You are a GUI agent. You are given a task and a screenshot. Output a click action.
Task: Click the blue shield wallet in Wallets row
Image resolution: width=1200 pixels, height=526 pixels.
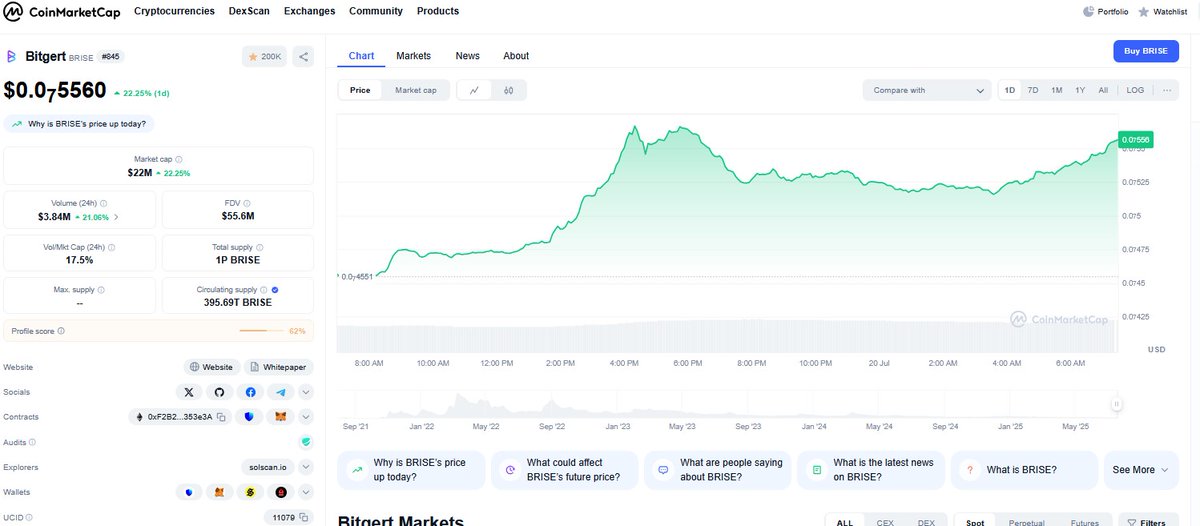pyautogui.click(x=189, y=492)
